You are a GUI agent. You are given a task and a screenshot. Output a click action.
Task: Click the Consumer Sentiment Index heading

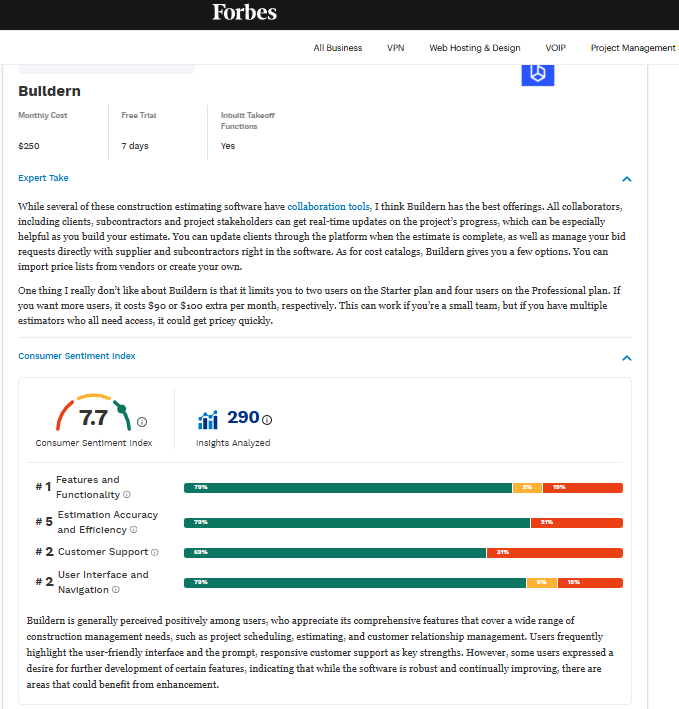click(x=77, y=356)
